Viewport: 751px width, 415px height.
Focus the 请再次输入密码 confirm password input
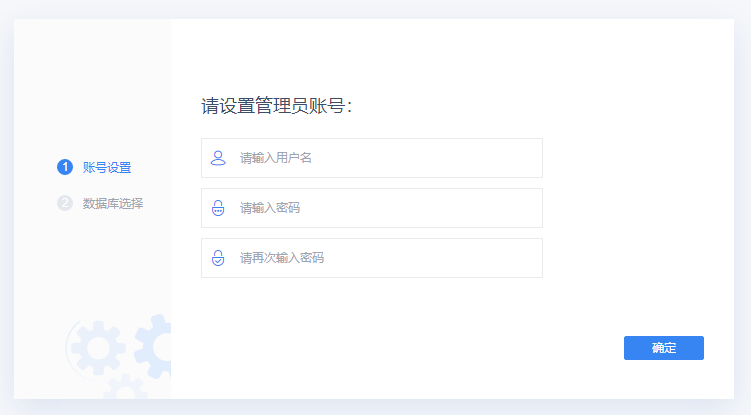[x=372, y=258]
